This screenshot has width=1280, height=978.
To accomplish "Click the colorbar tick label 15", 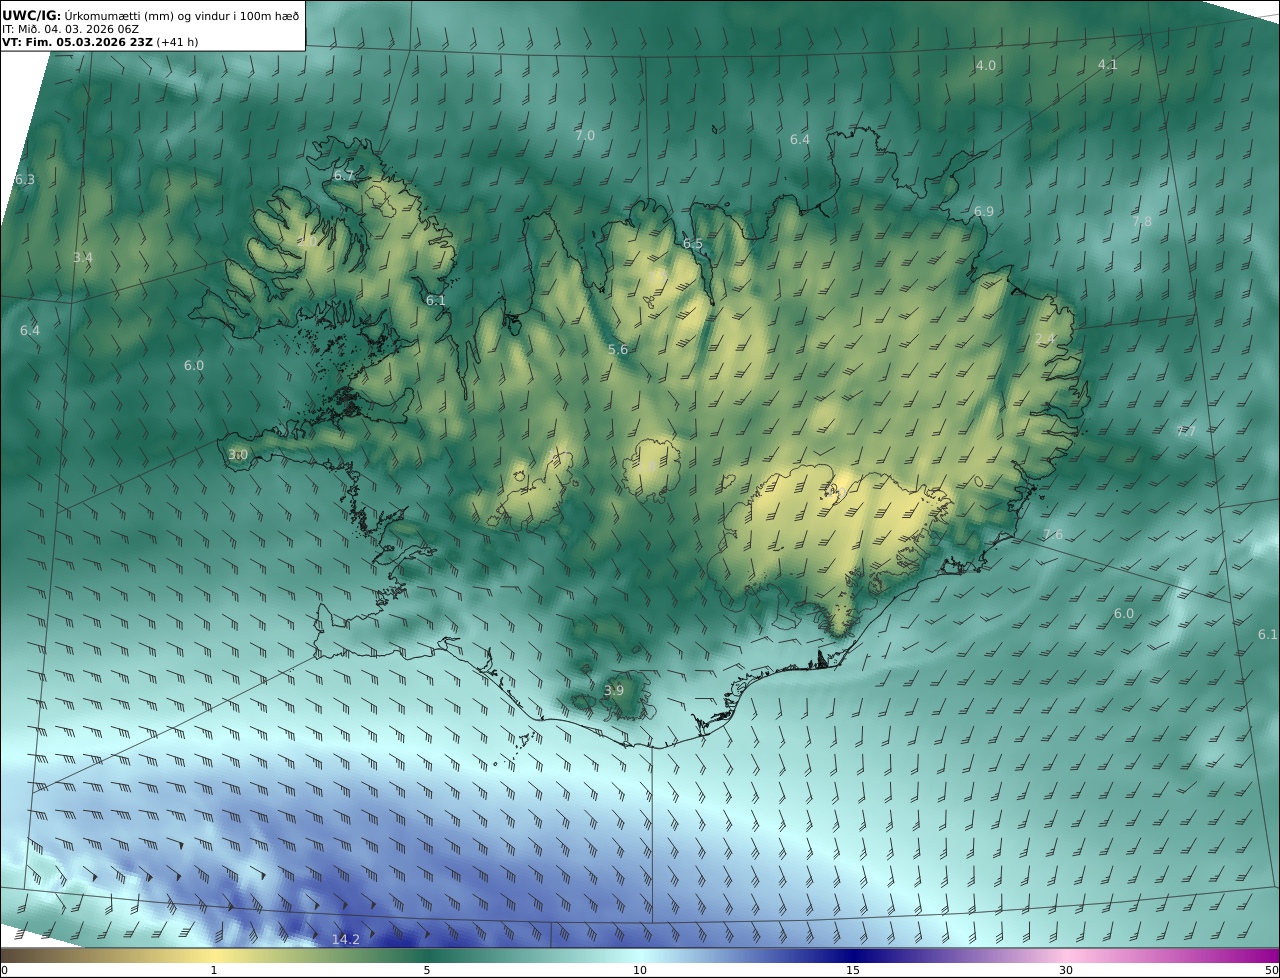I will pos(853,970).
